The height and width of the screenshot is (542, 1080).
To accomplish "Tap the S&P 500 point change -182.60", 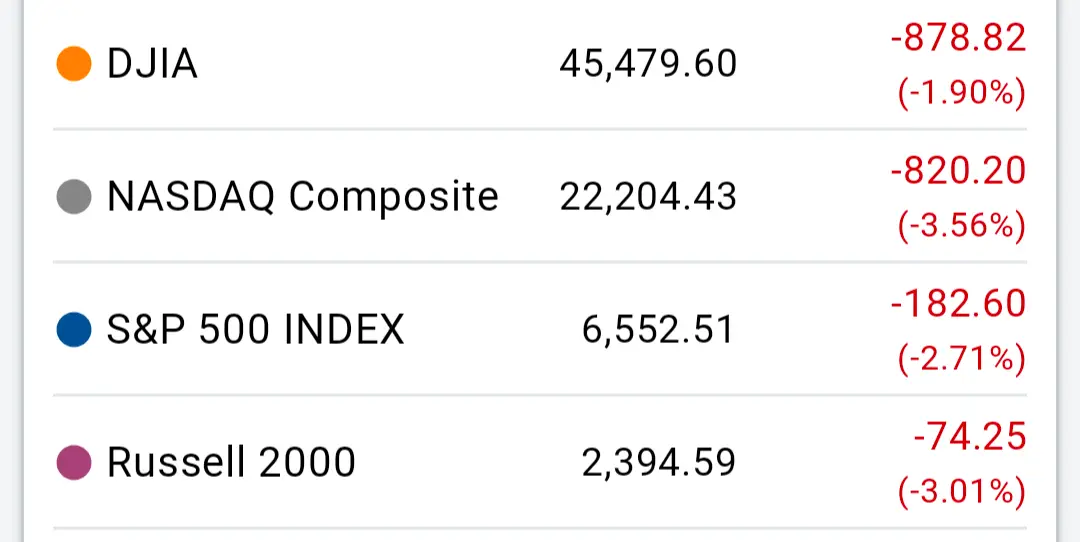I will point(958,303).
